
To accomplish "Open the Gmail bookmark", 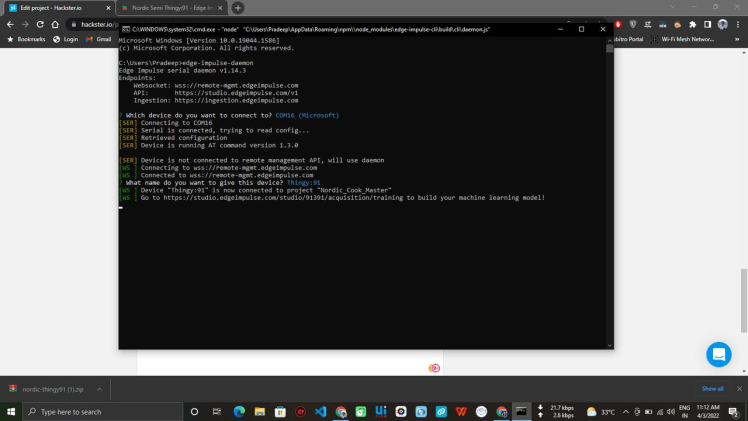I will (98, 39).
